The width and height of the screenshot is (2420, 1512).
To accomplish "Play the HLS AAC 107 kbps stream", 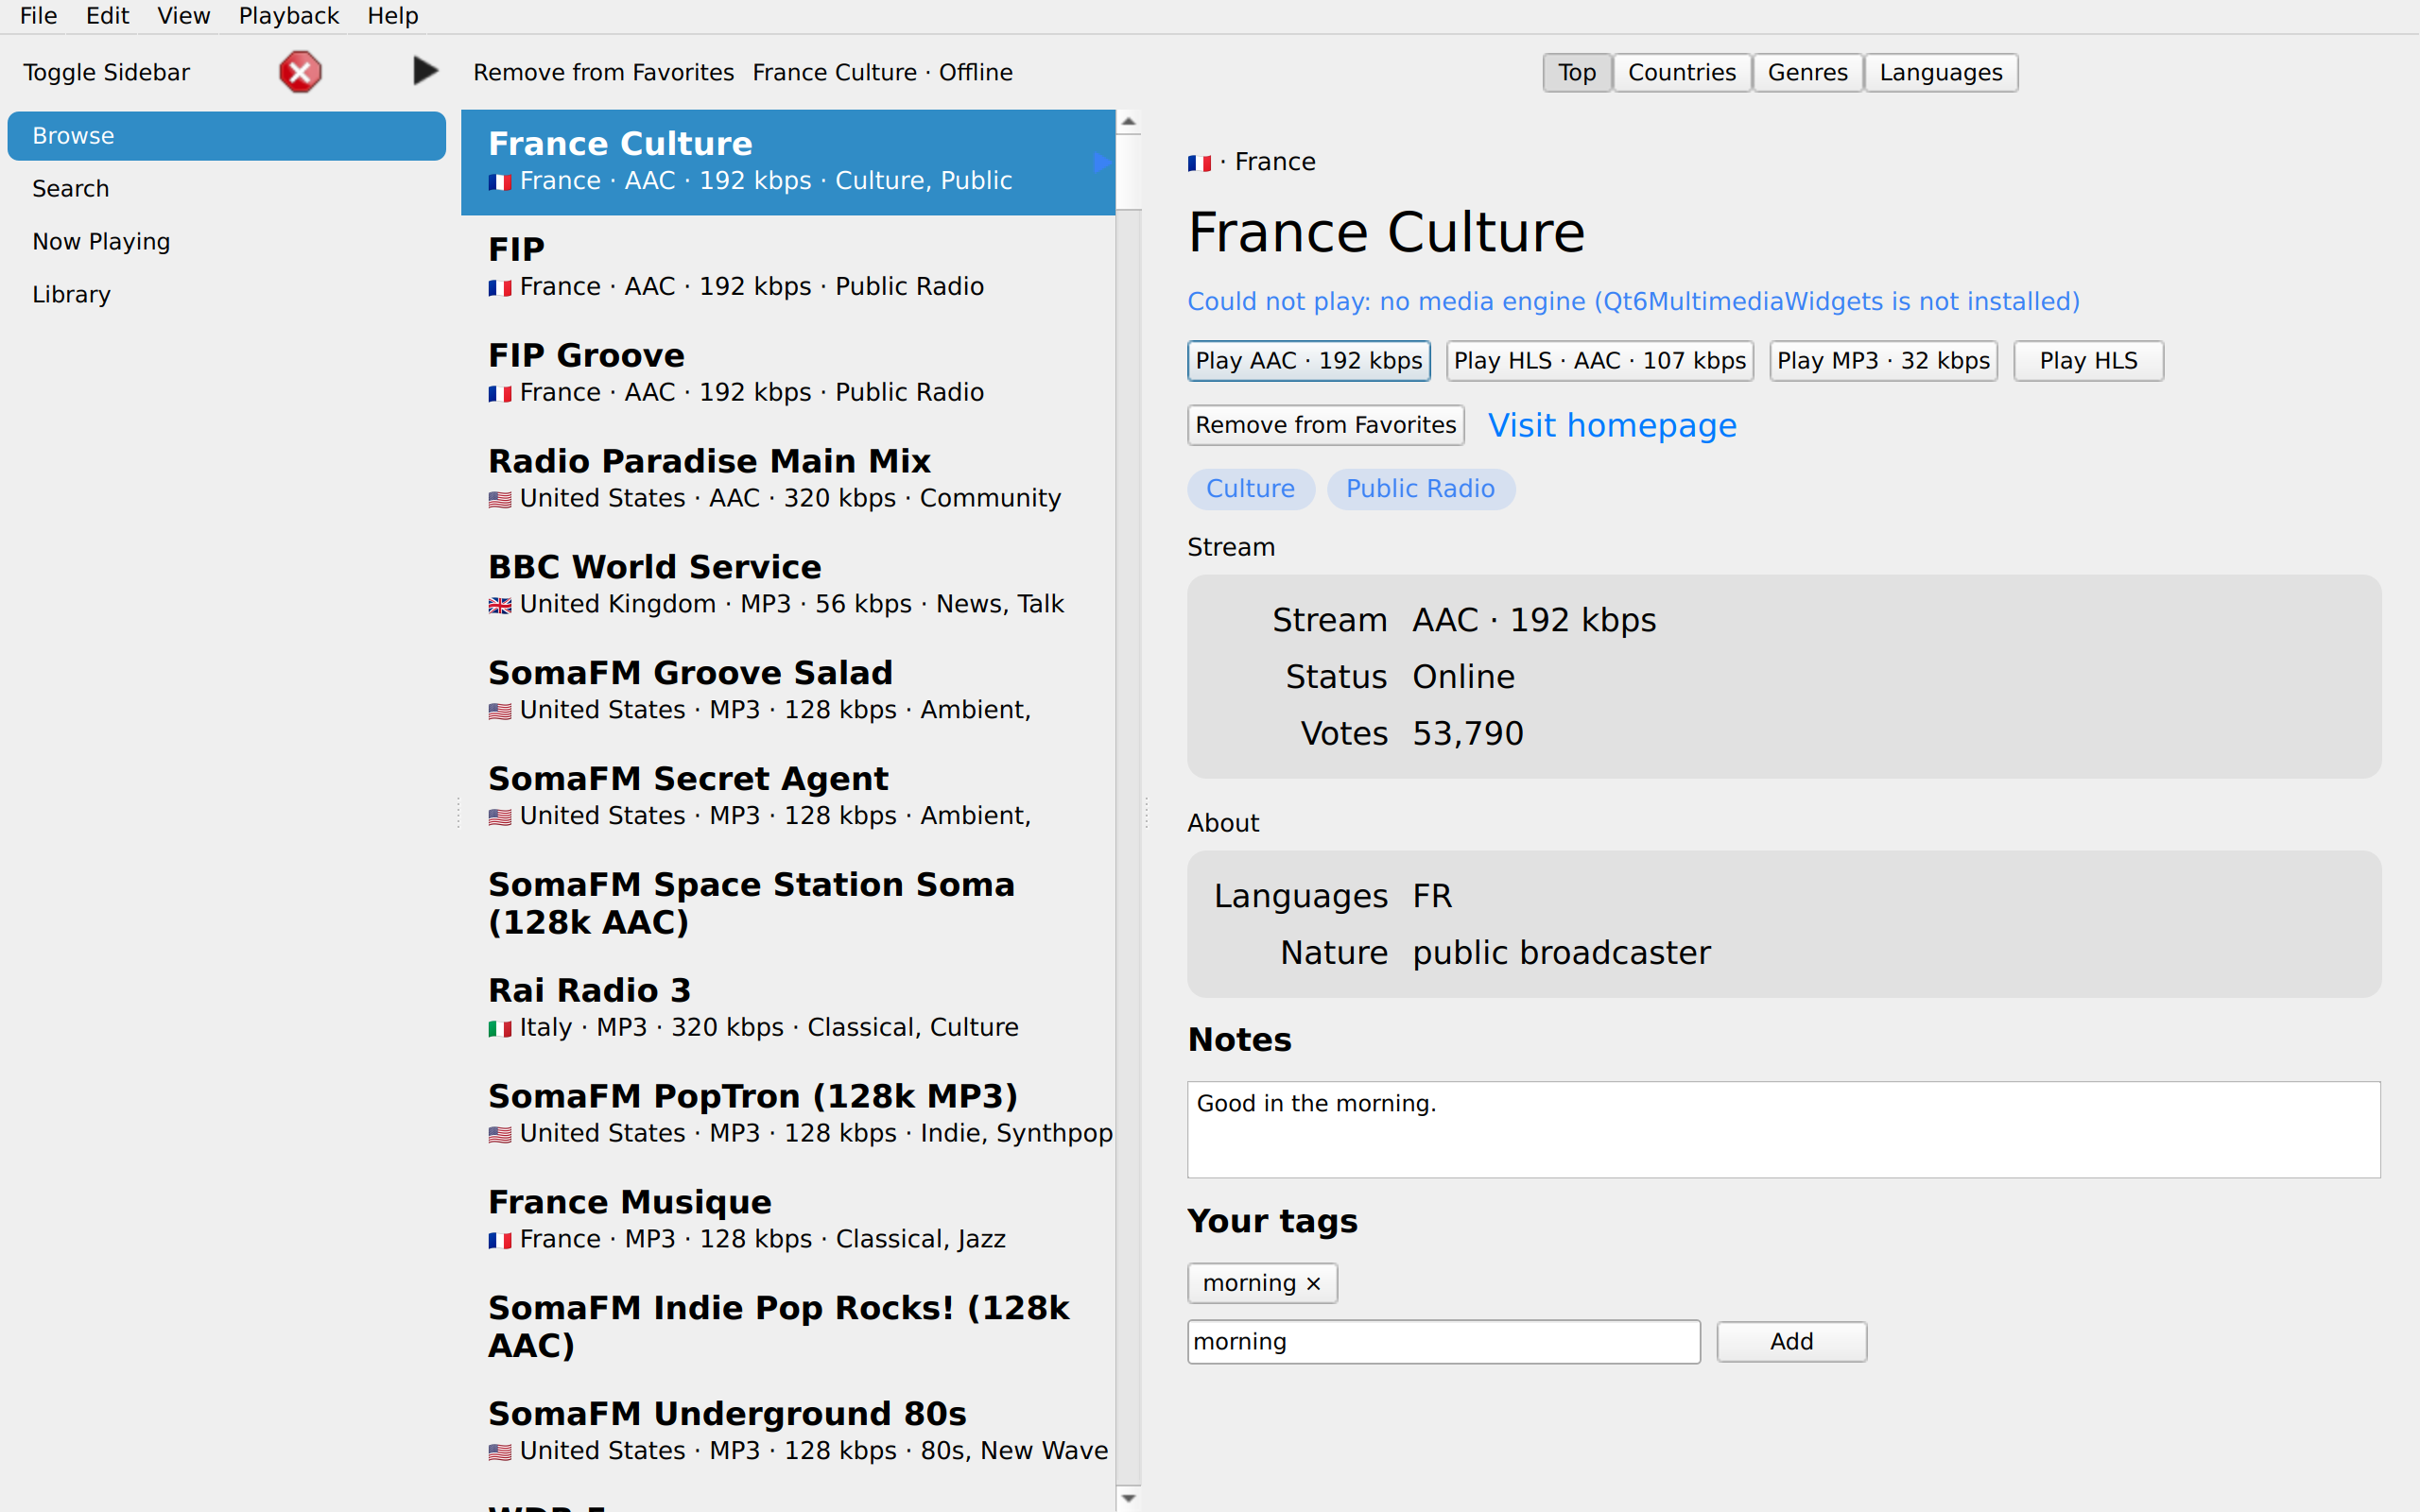I will (x=1599, y=361).
